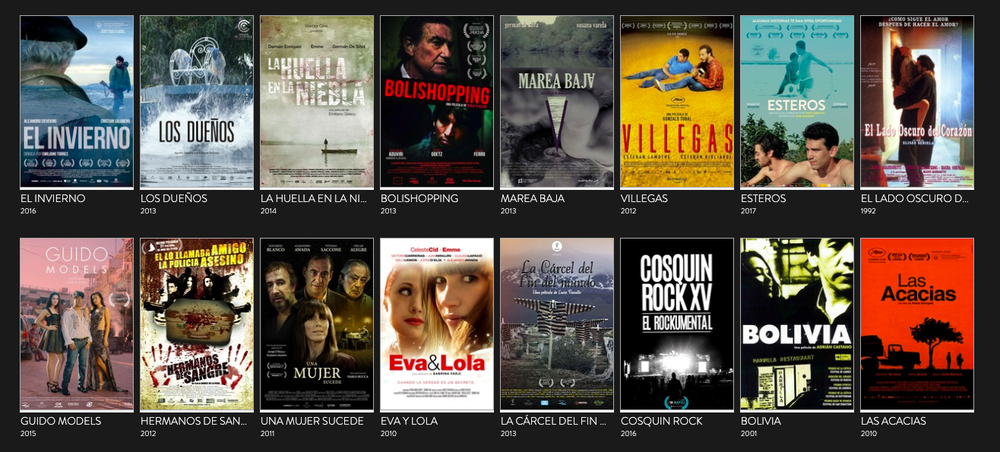Screen dimensions: 1000x452
Task: Select the yellow Villegas poster
Action: 677,102
